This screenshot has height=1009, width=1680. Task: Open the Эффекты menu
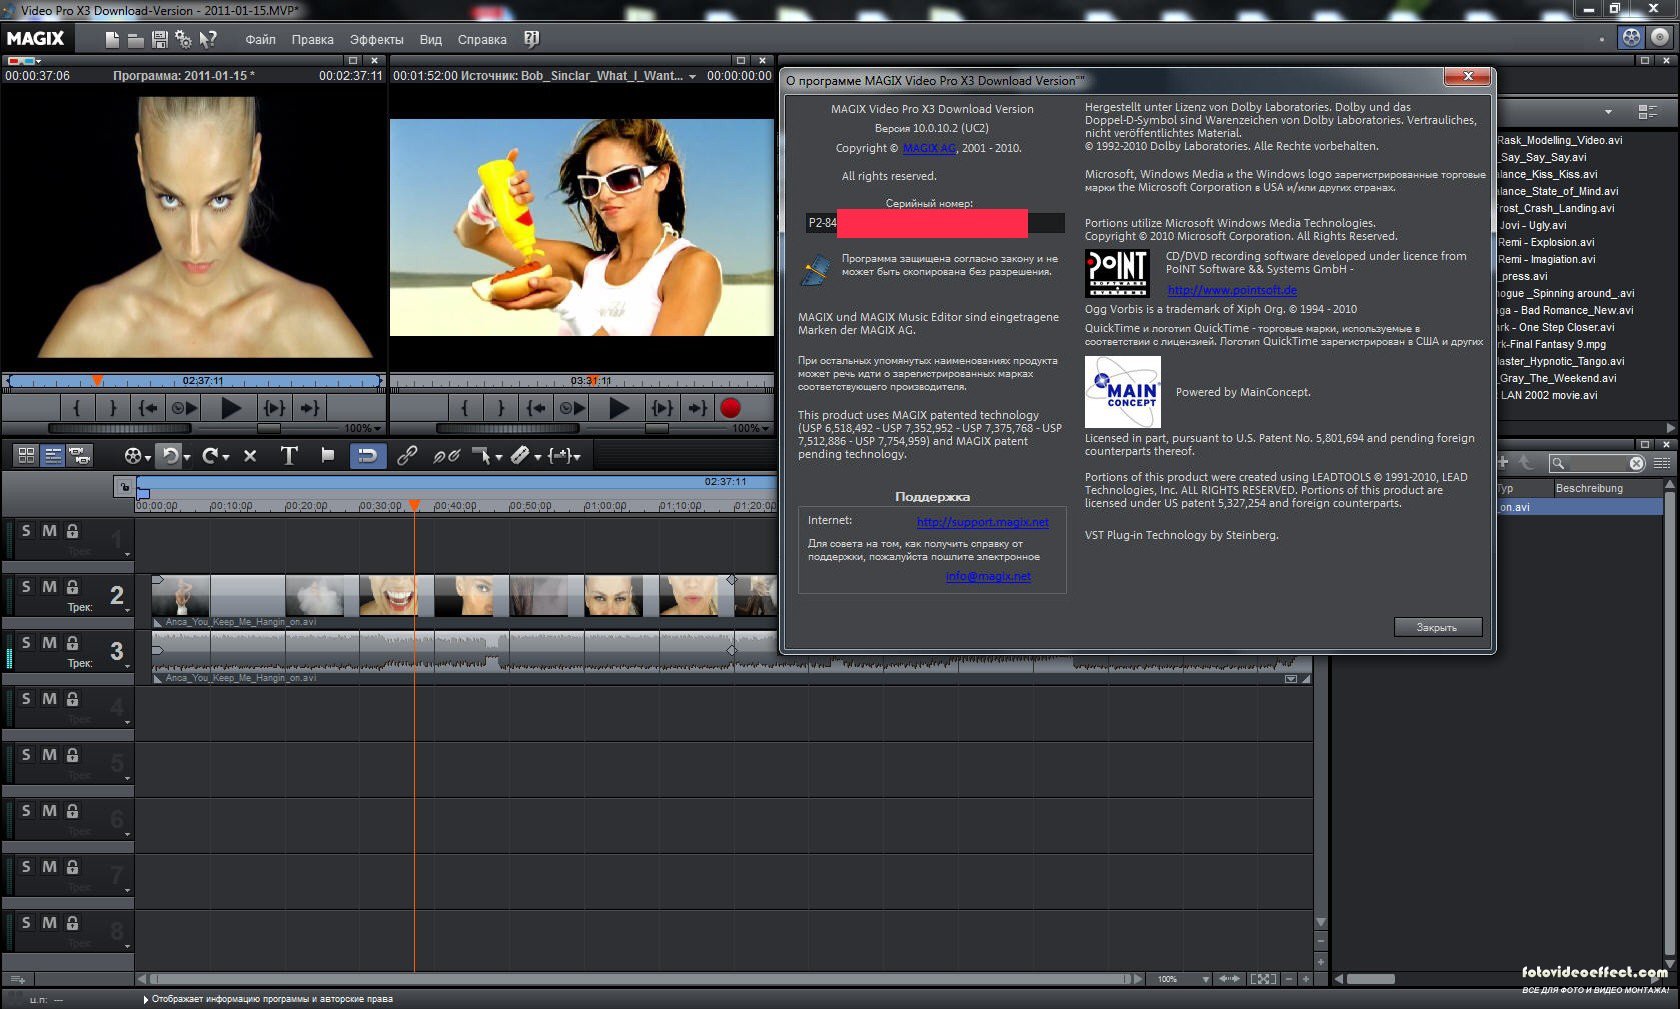click(x=376, y=40)
